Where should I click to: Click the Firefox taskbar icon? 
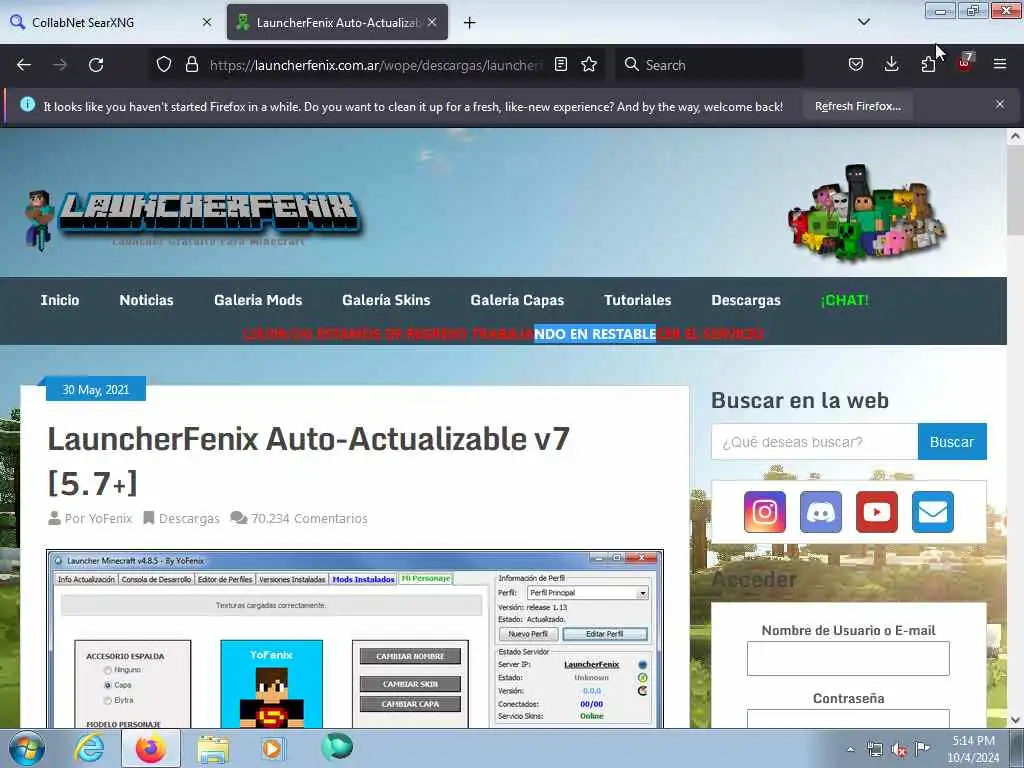pos(151,748)
